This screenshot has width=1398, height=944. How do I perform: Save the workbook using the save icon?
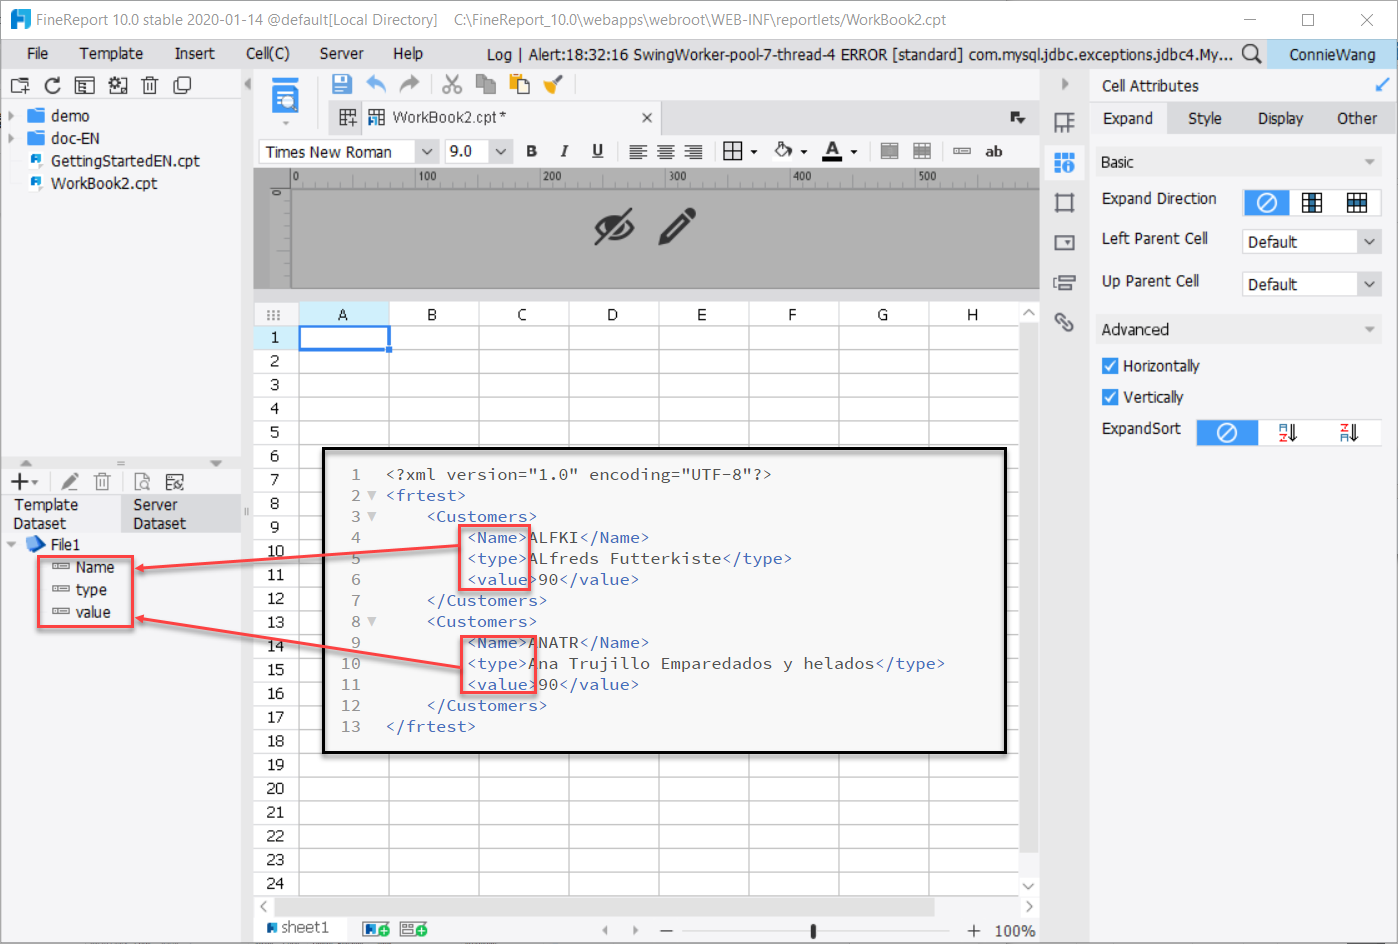340,84
